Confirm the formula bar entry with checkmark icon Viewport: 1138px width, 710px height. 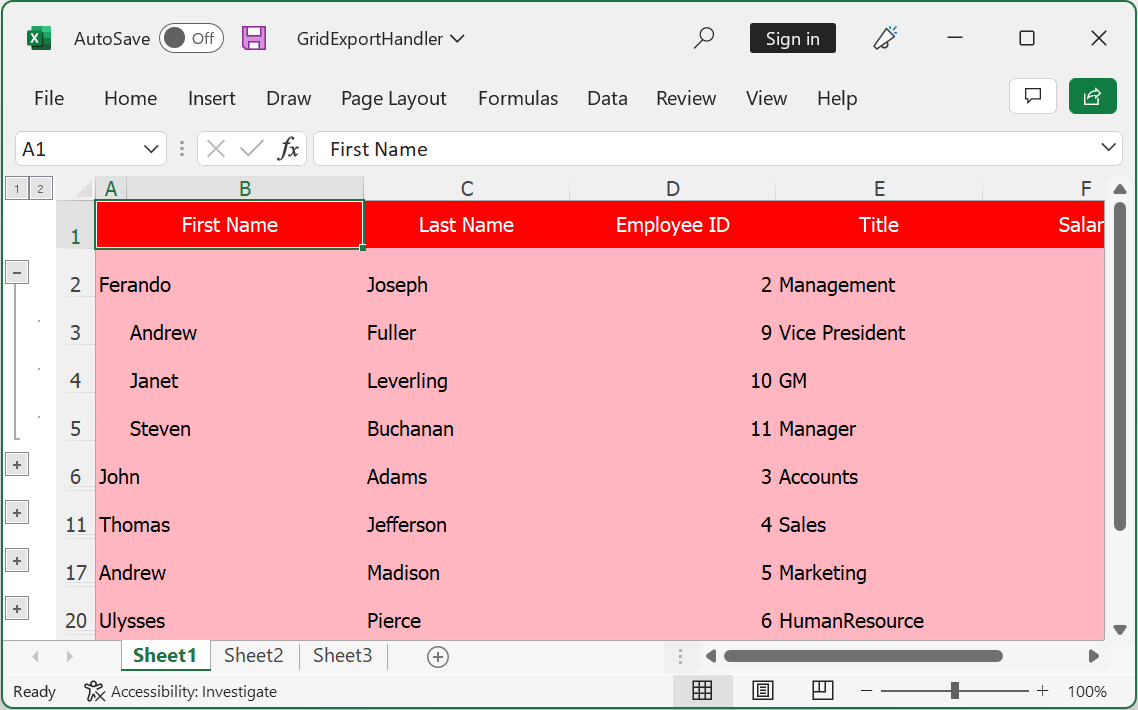pyautogui.click(x=251, y=149)
